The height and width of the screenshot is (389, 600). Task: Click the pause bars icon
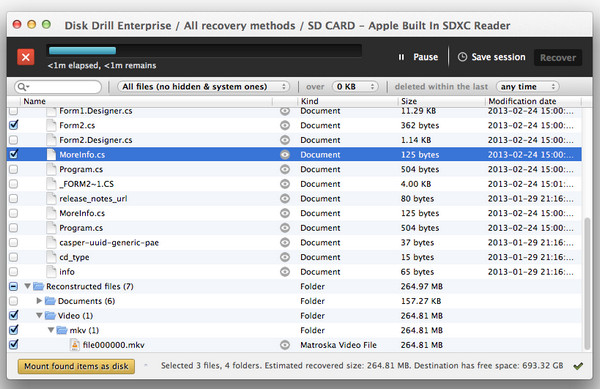[401, 57]
